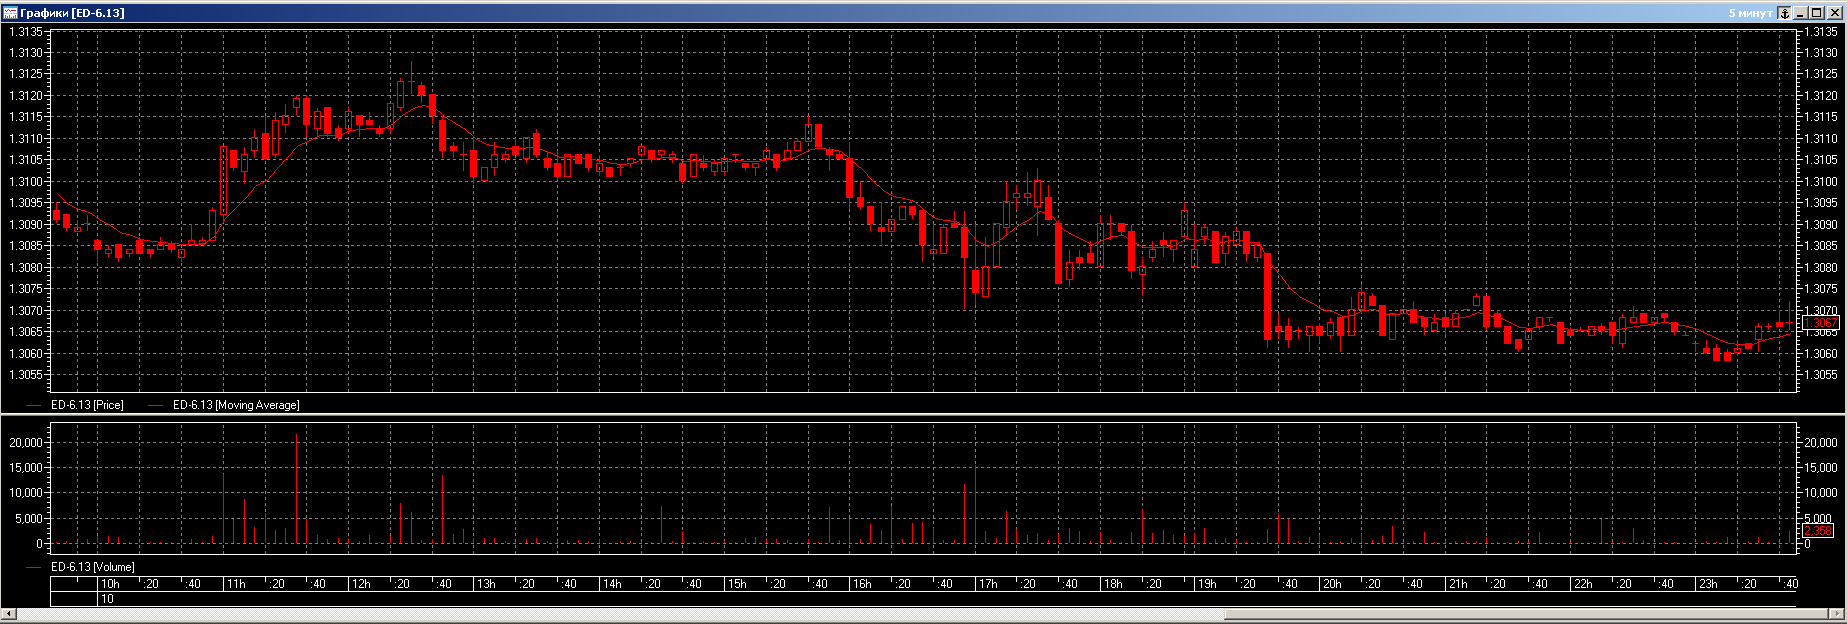Click the chart window icon beside Графики title
The image size is (1847, 624).
pos(10,13)
